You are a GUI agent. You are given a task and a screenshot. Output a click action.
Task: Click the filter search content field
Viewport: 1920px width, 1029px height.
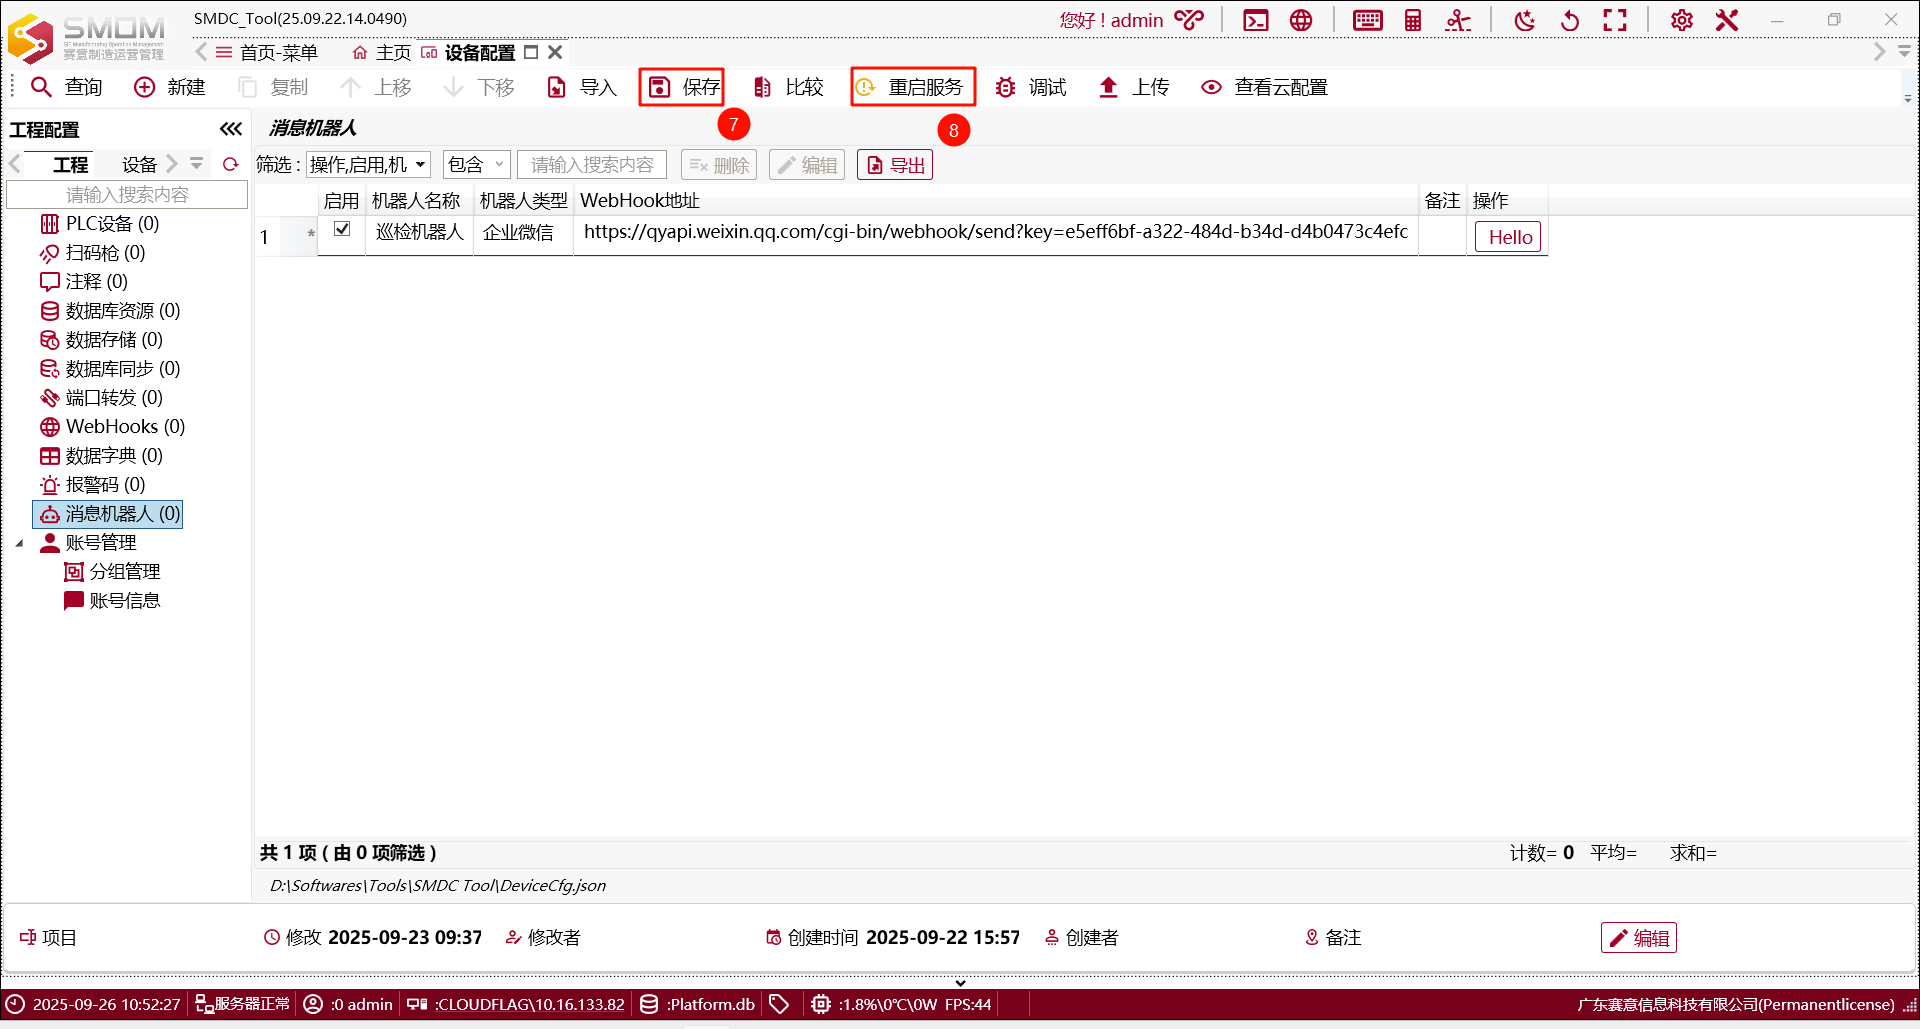(592, 165)
